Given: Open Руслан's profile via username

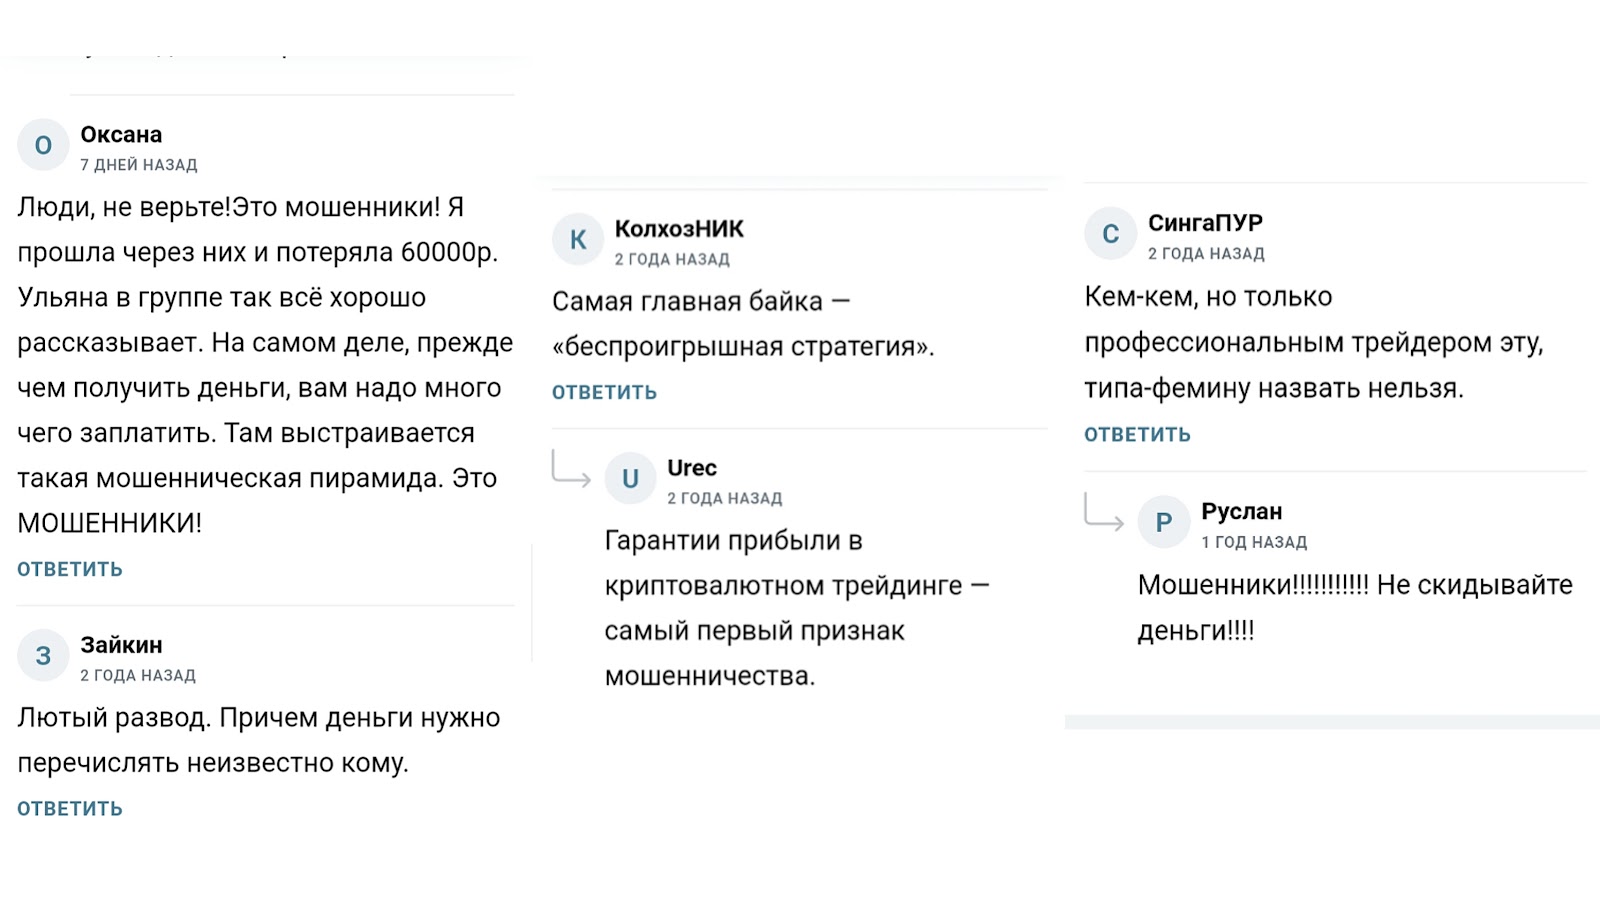Looking at the screenshot, I should 1242,510.
